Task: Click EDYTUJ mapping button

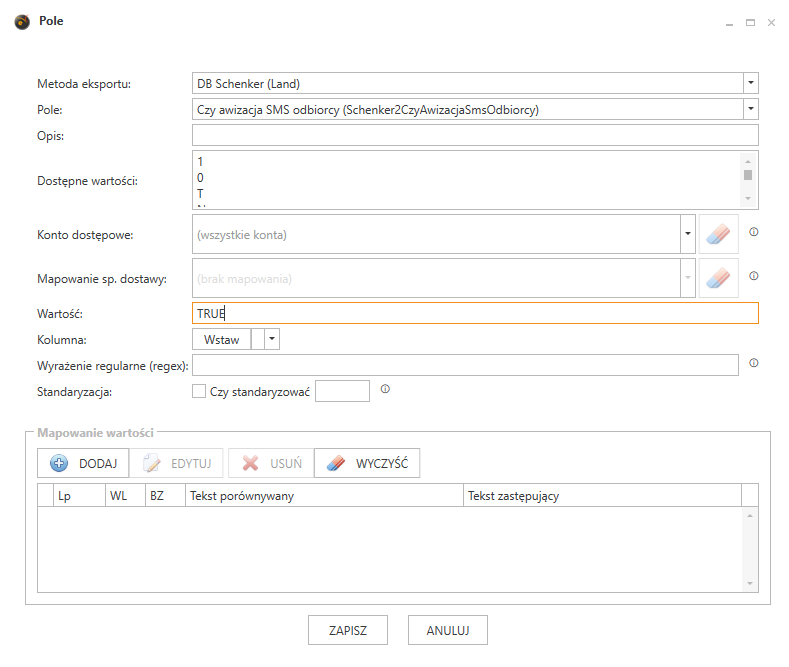Action: (177, 463)
